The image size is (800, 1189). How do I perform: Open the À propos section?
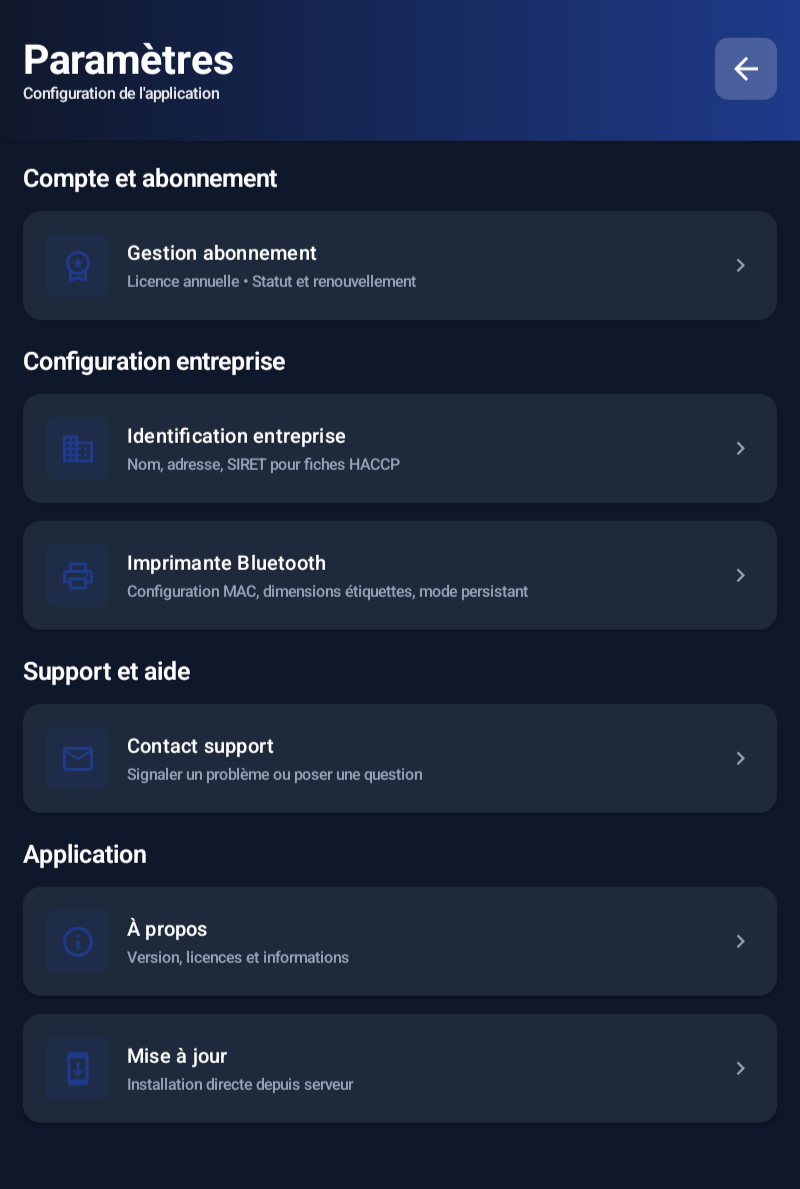click(x=400, y=941)
